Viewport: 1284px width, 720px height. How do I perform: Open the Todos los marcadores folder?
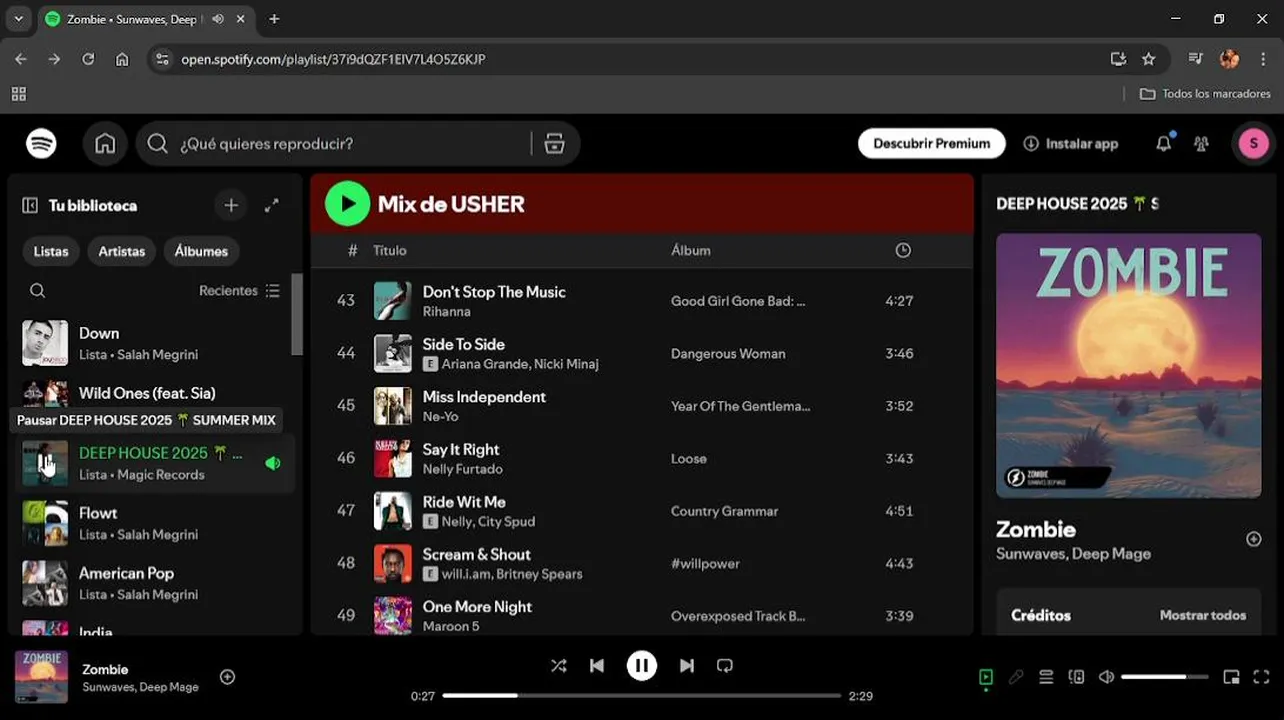tap(1205, 93)
